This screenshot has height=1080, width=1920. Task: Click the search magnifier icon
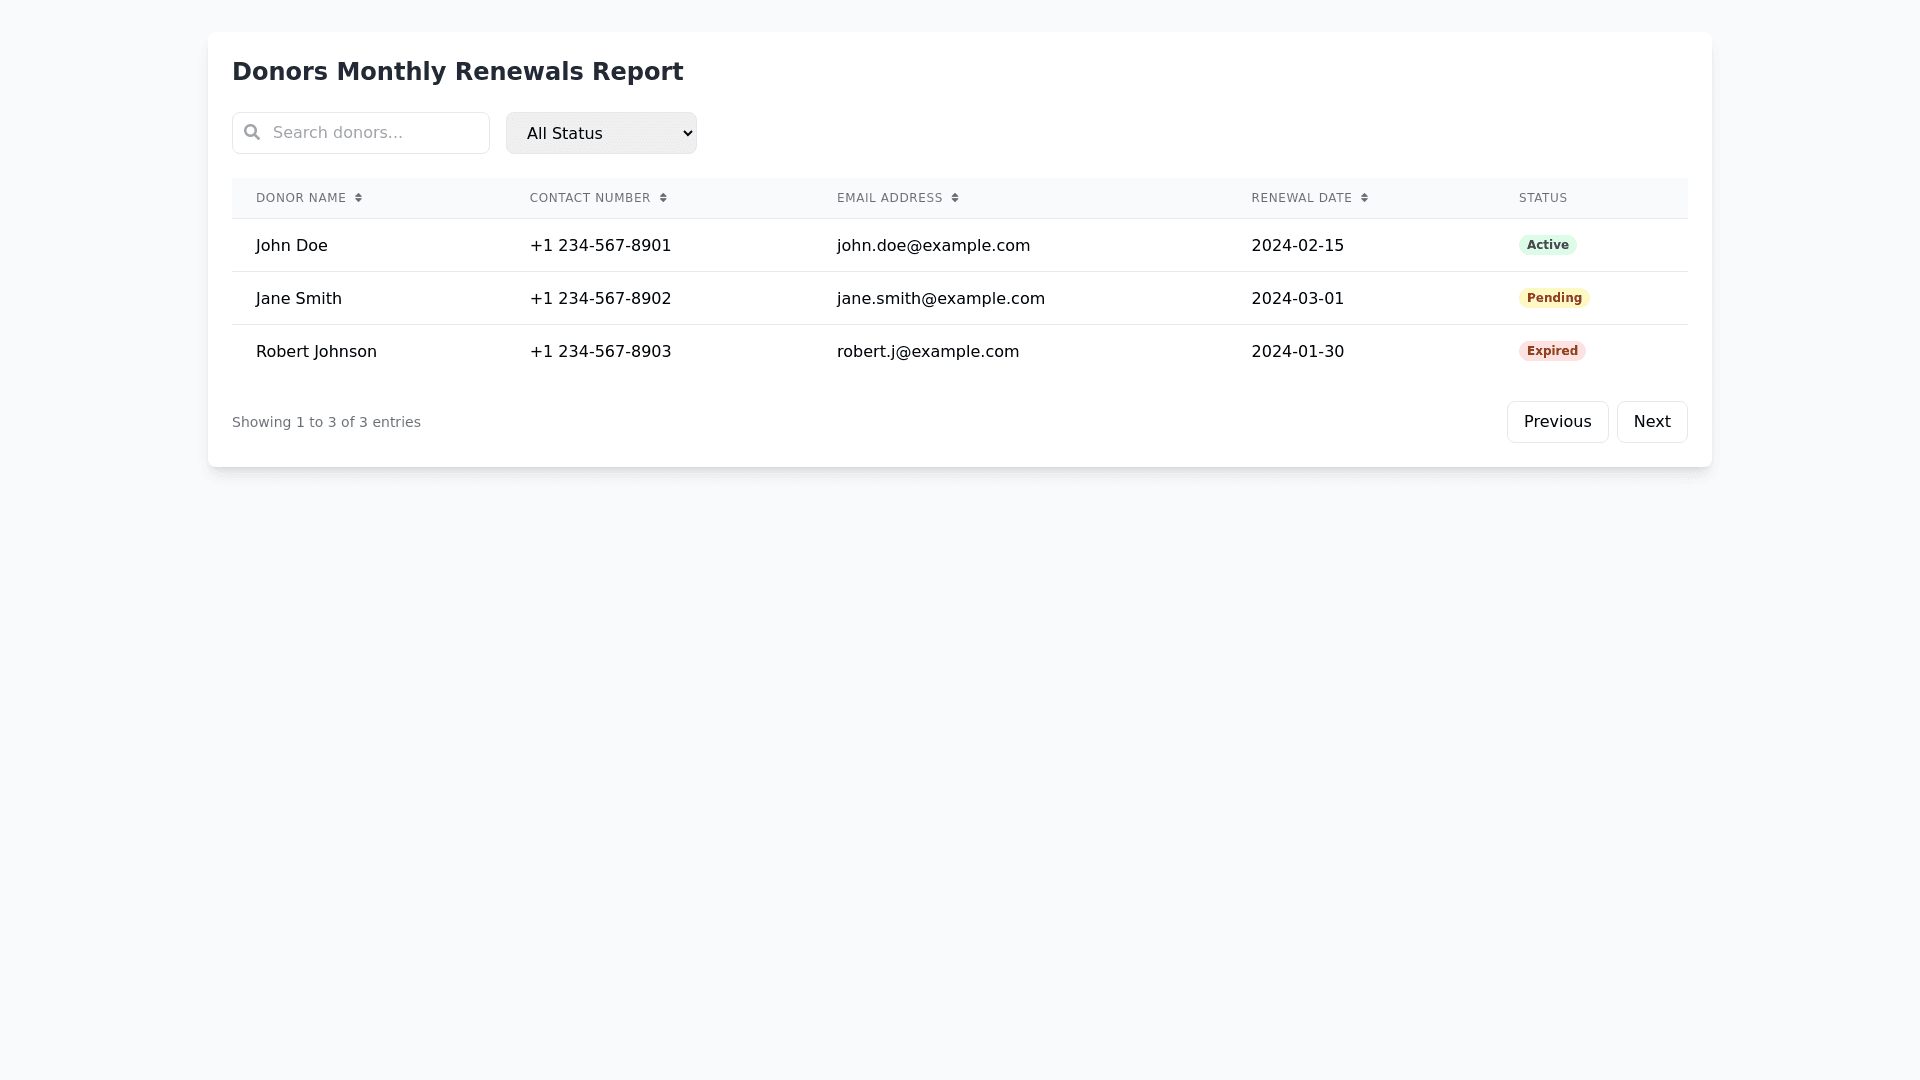tap(252, 132)
